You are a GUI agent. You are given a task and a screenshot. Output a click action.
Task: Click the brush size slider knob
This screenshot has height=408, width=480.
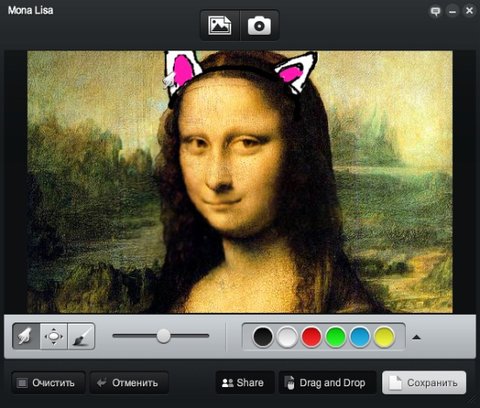(163, 336)
